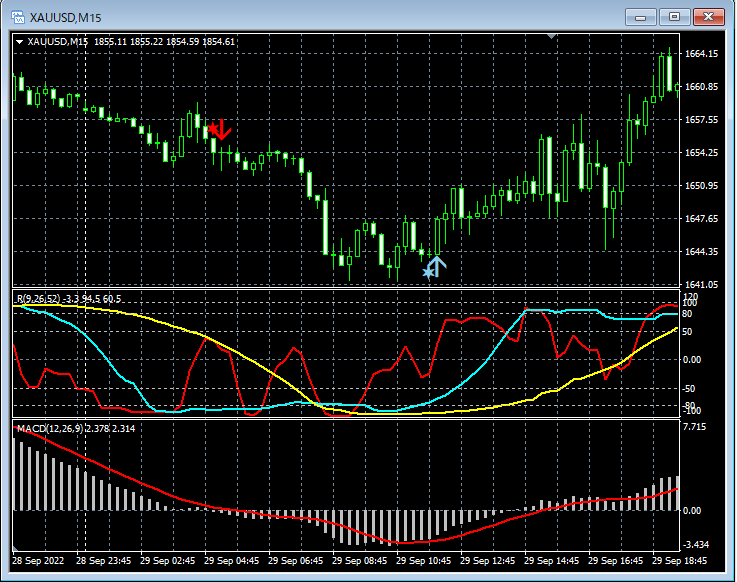This screenshot has width=737, height=582.
Task: Close the XAUUSD,M15 chart window
Action: 708,17
